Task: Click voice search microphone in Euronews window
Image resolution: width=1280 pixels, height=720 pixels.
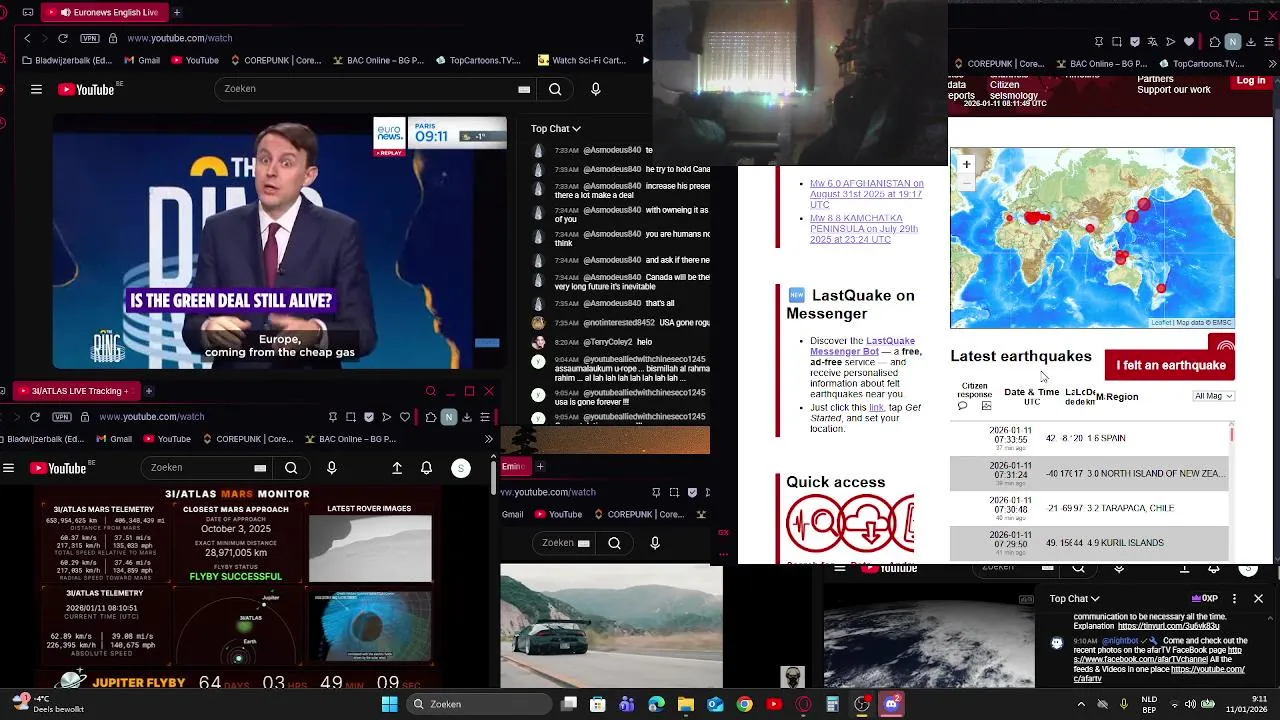Action: click(x=596, y=89)
